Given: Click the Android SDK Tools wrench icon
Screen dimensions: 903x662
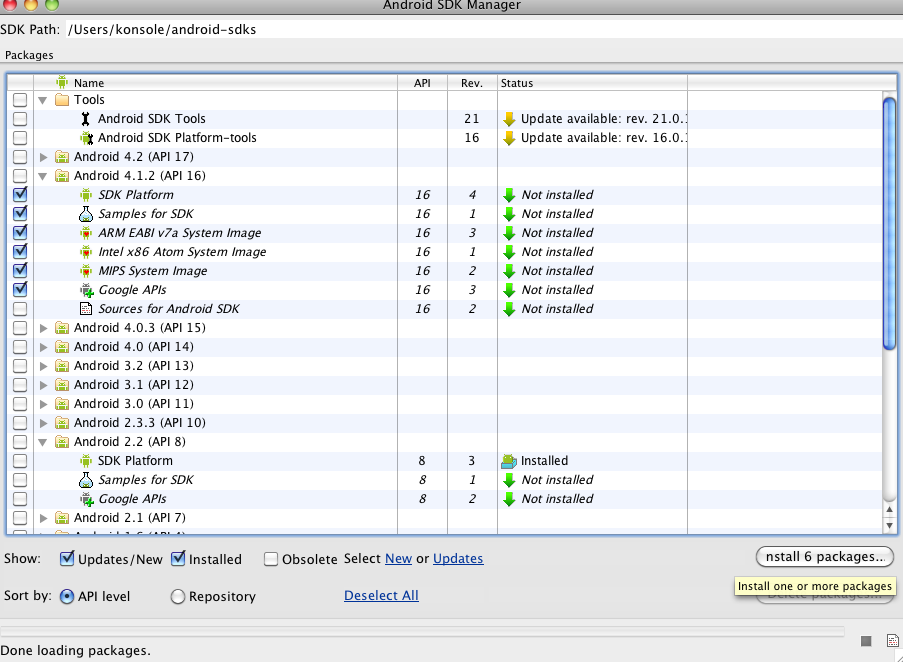Looking at the screenshot, I should click(x=86, y=119).
